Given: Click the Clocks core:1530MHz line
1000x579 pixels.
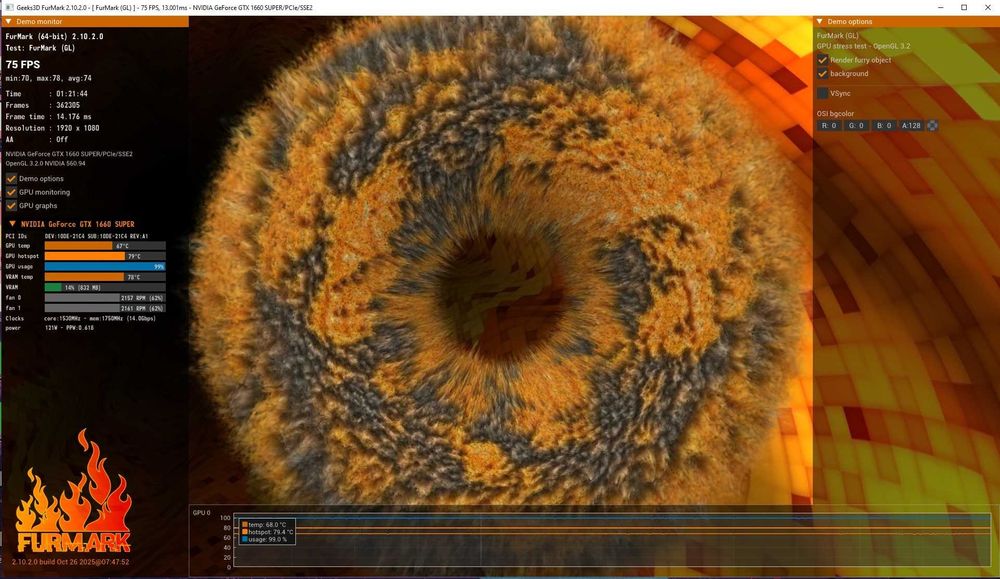Looking at the screenshot, I should click(80, 318).
